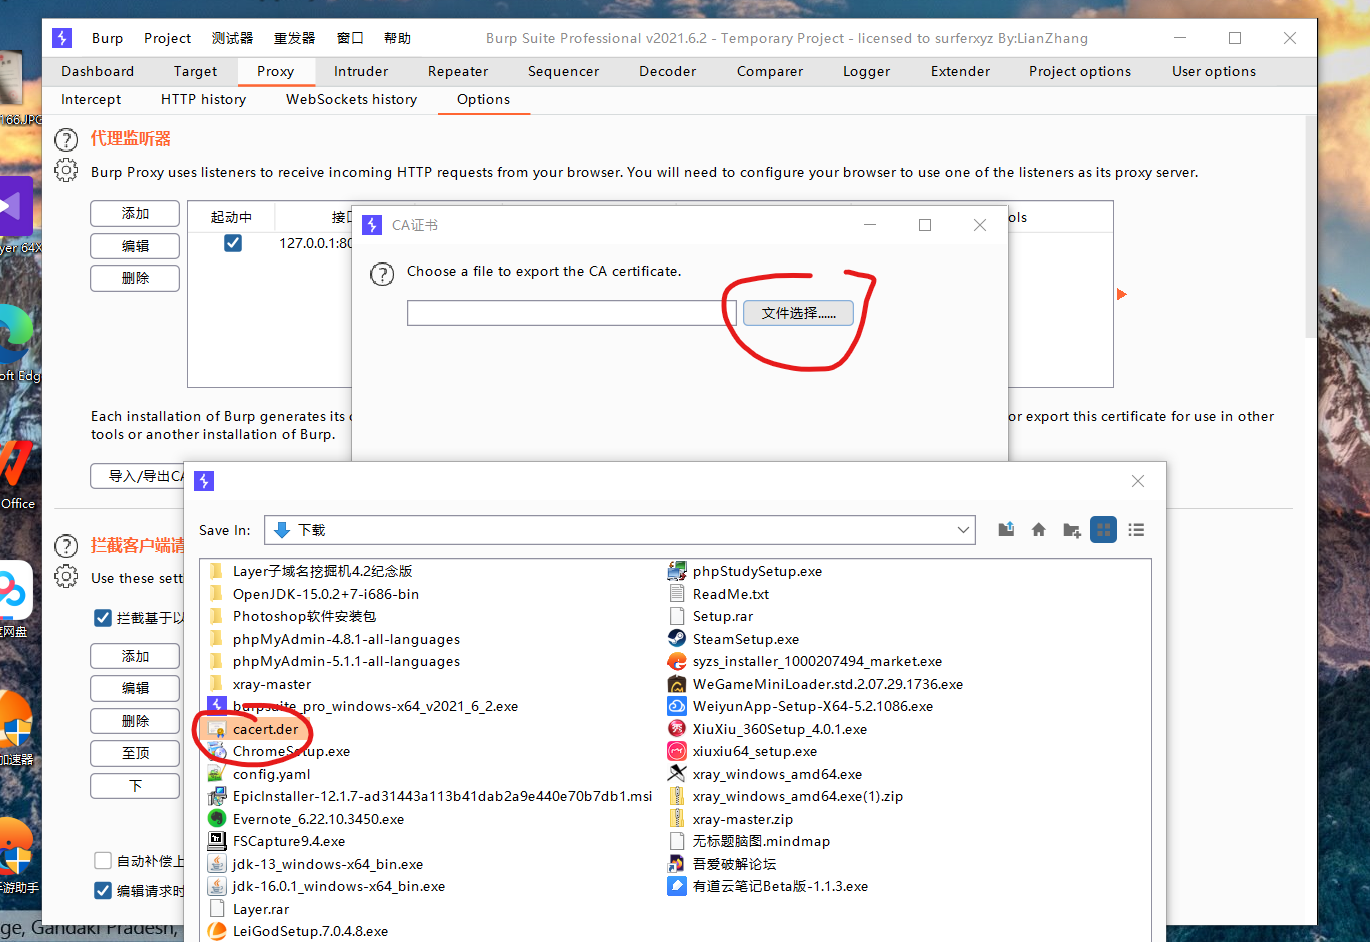Select config.yaml file

tap(271, 774)
